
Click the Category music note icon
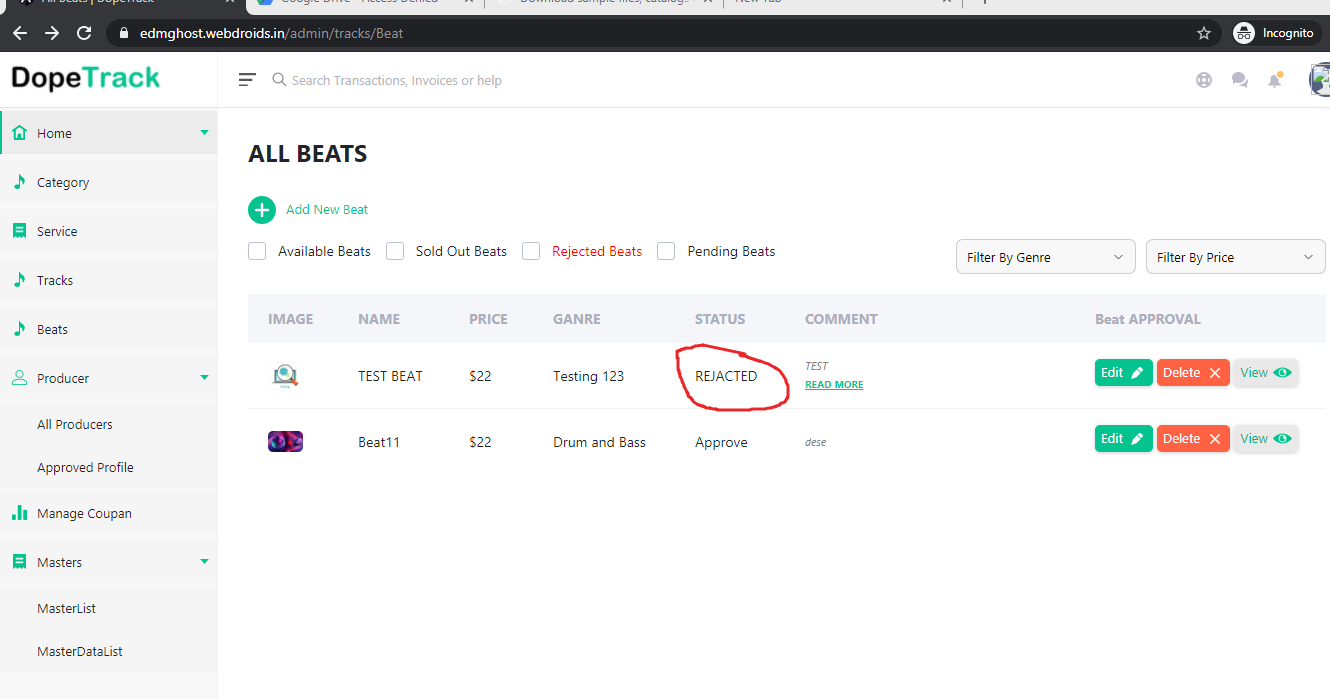pyautogui.click(x=19, y=182)
